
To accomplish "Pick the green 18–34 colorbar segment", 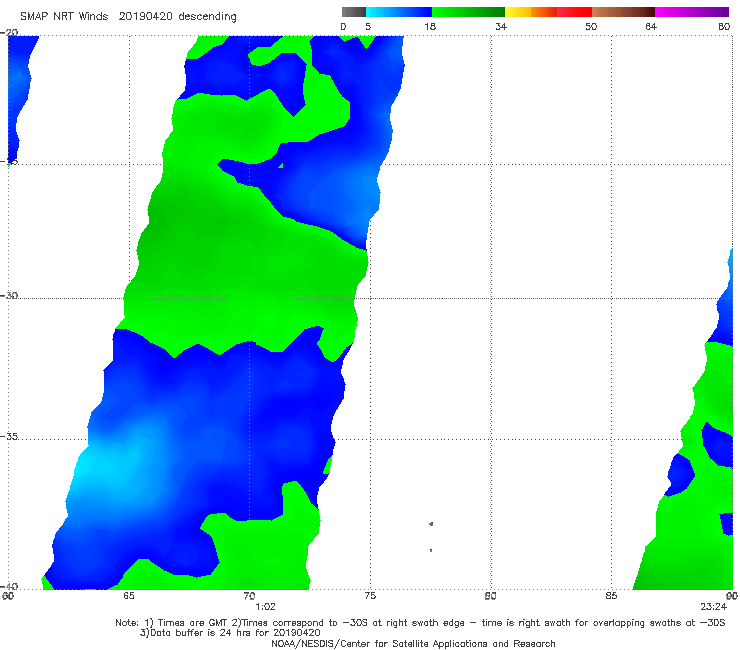I will coord(468,12).
